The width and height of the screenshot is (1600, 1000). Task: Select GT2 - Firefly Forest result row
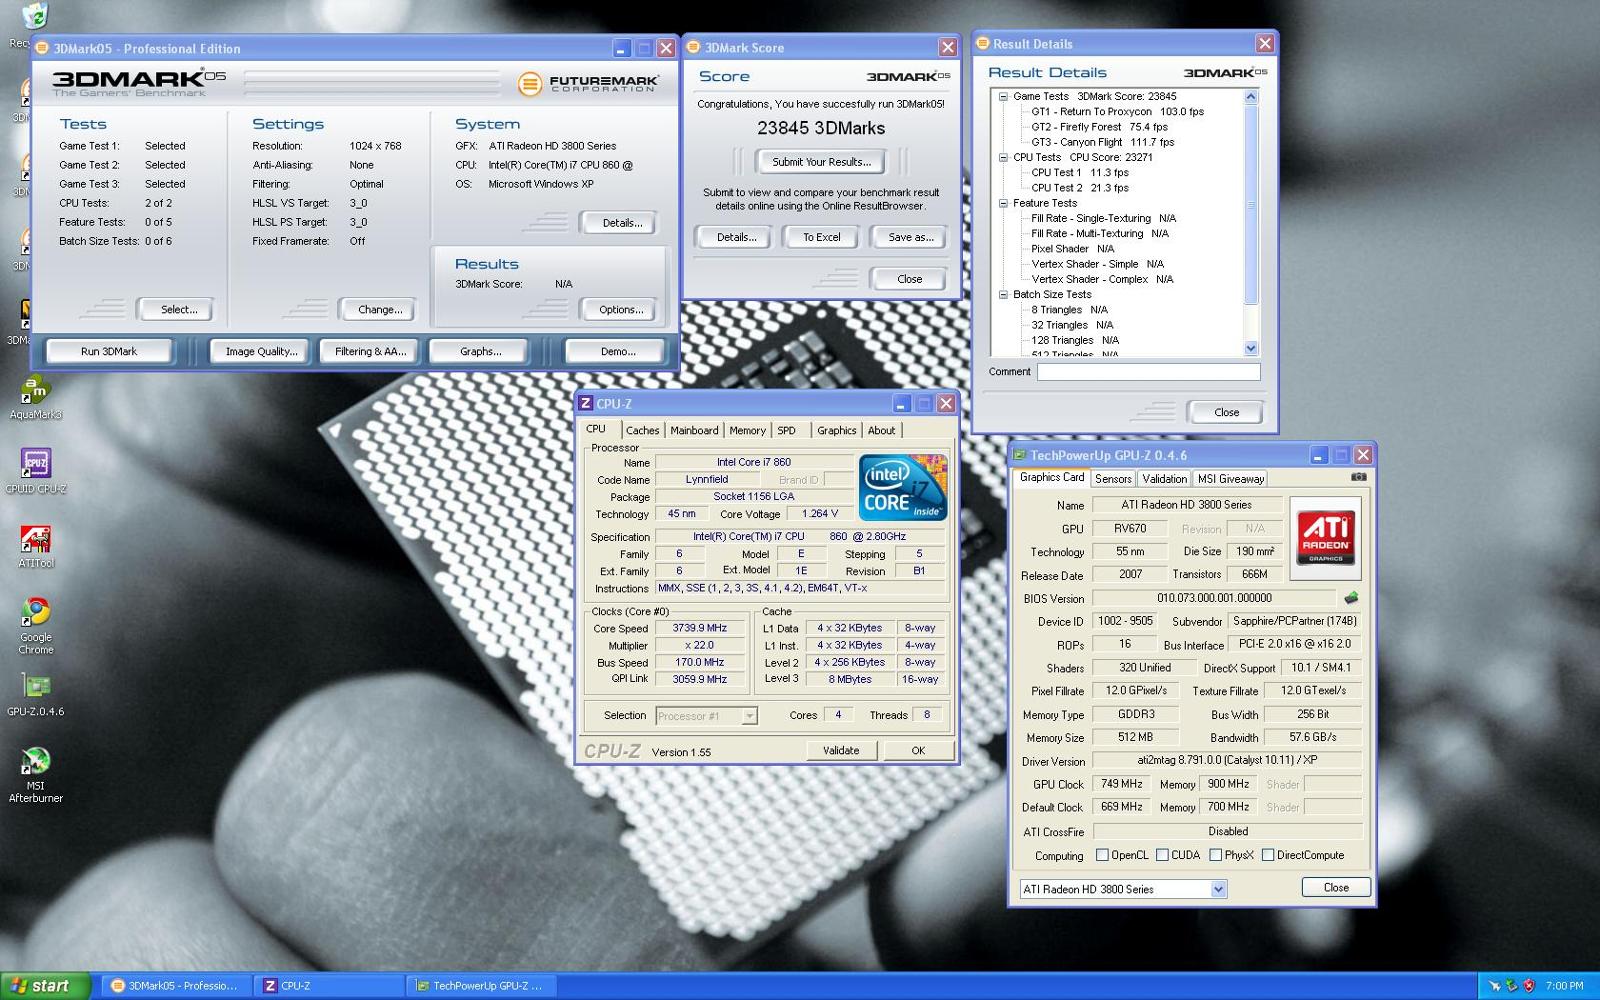[x=1099, y=127]
